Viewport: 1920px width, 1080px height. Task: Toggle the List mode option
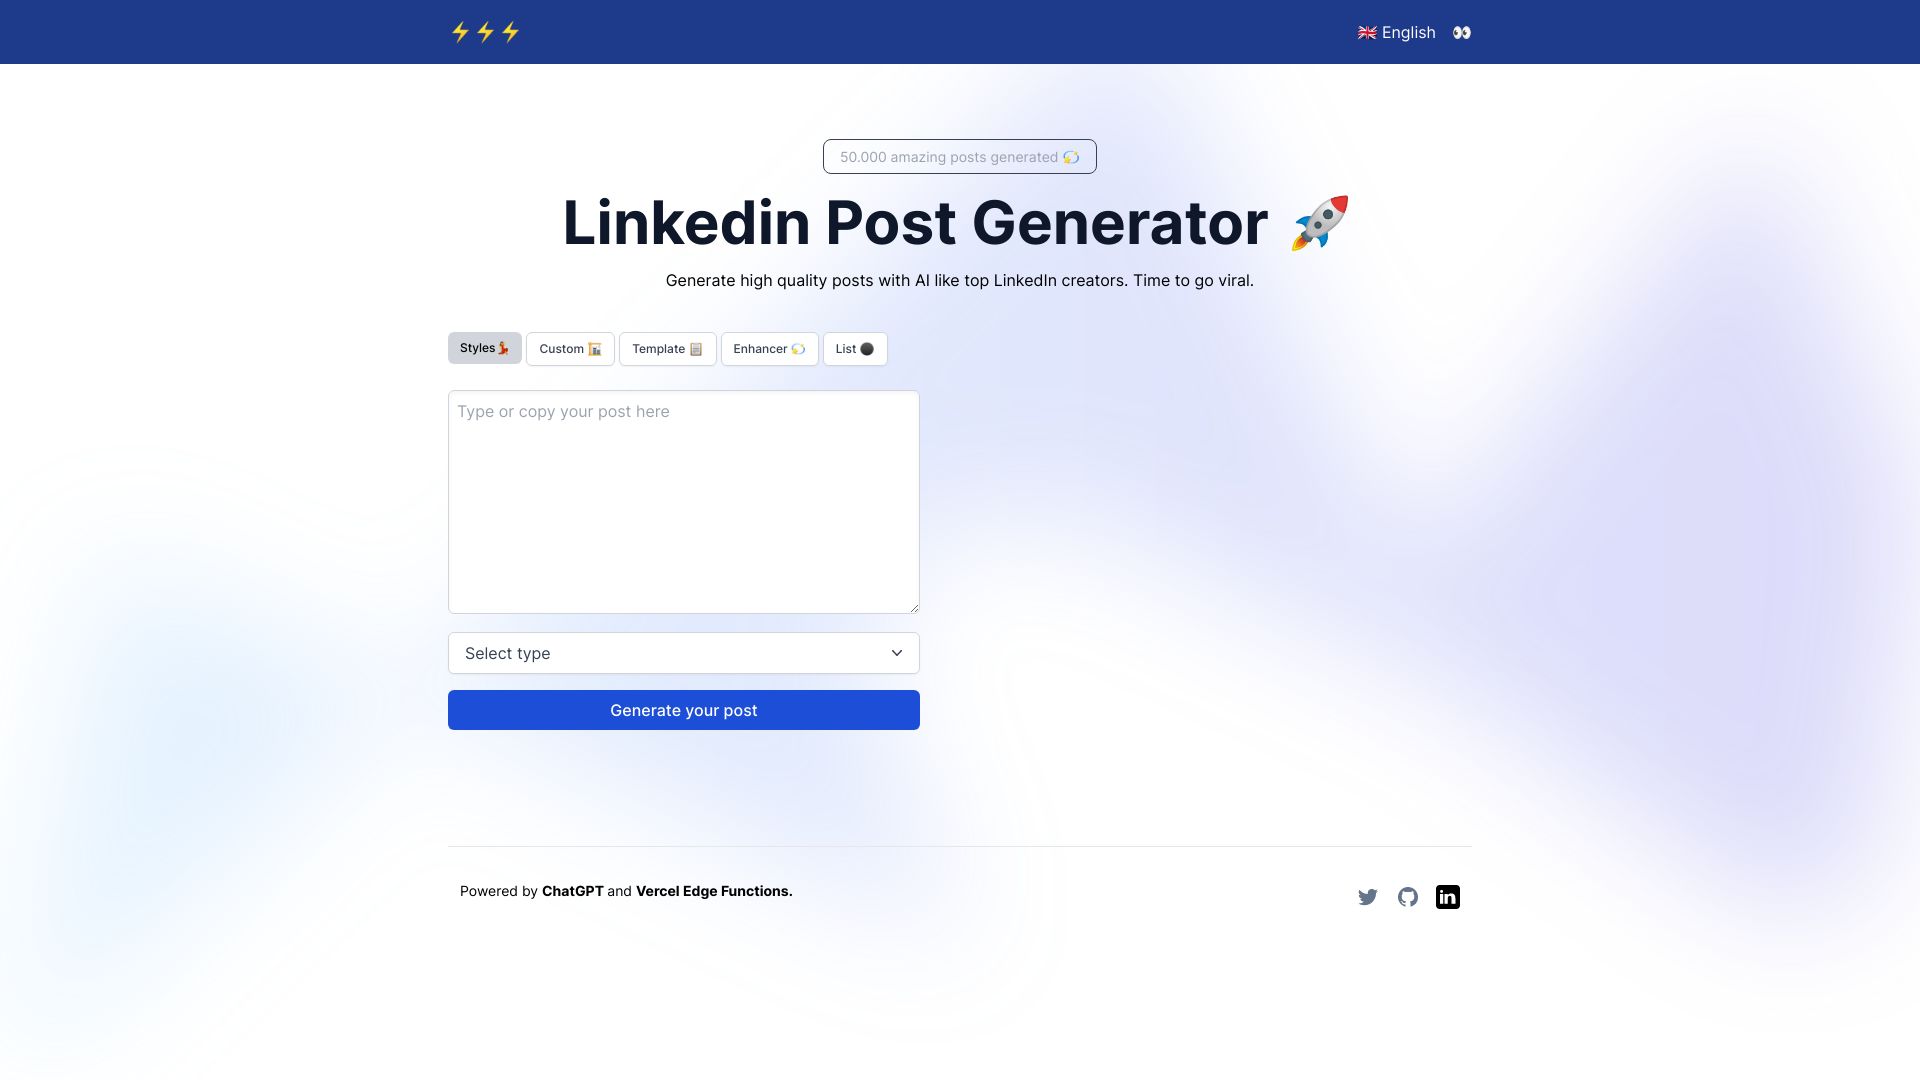pos(856,348)
